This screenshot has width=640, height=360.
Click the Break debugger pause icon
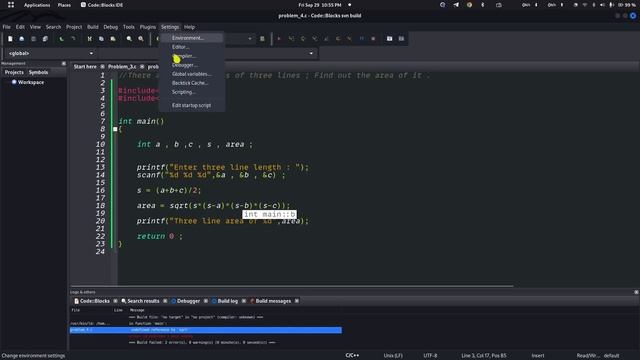point(362,39)
